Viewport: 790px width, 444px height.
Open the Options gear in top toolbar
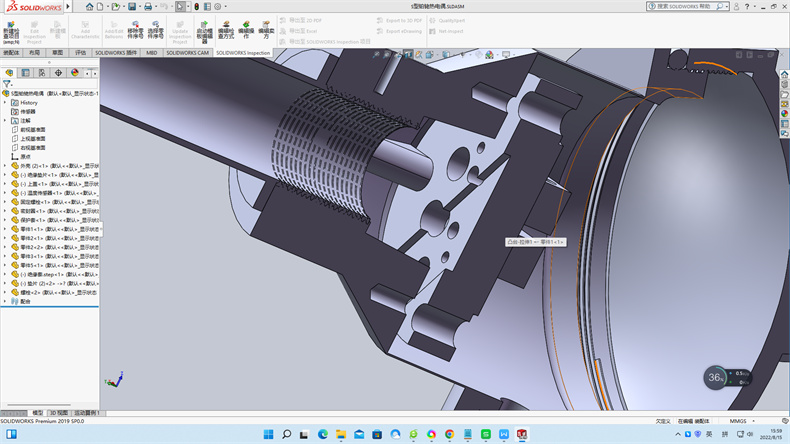pos(217,6)
